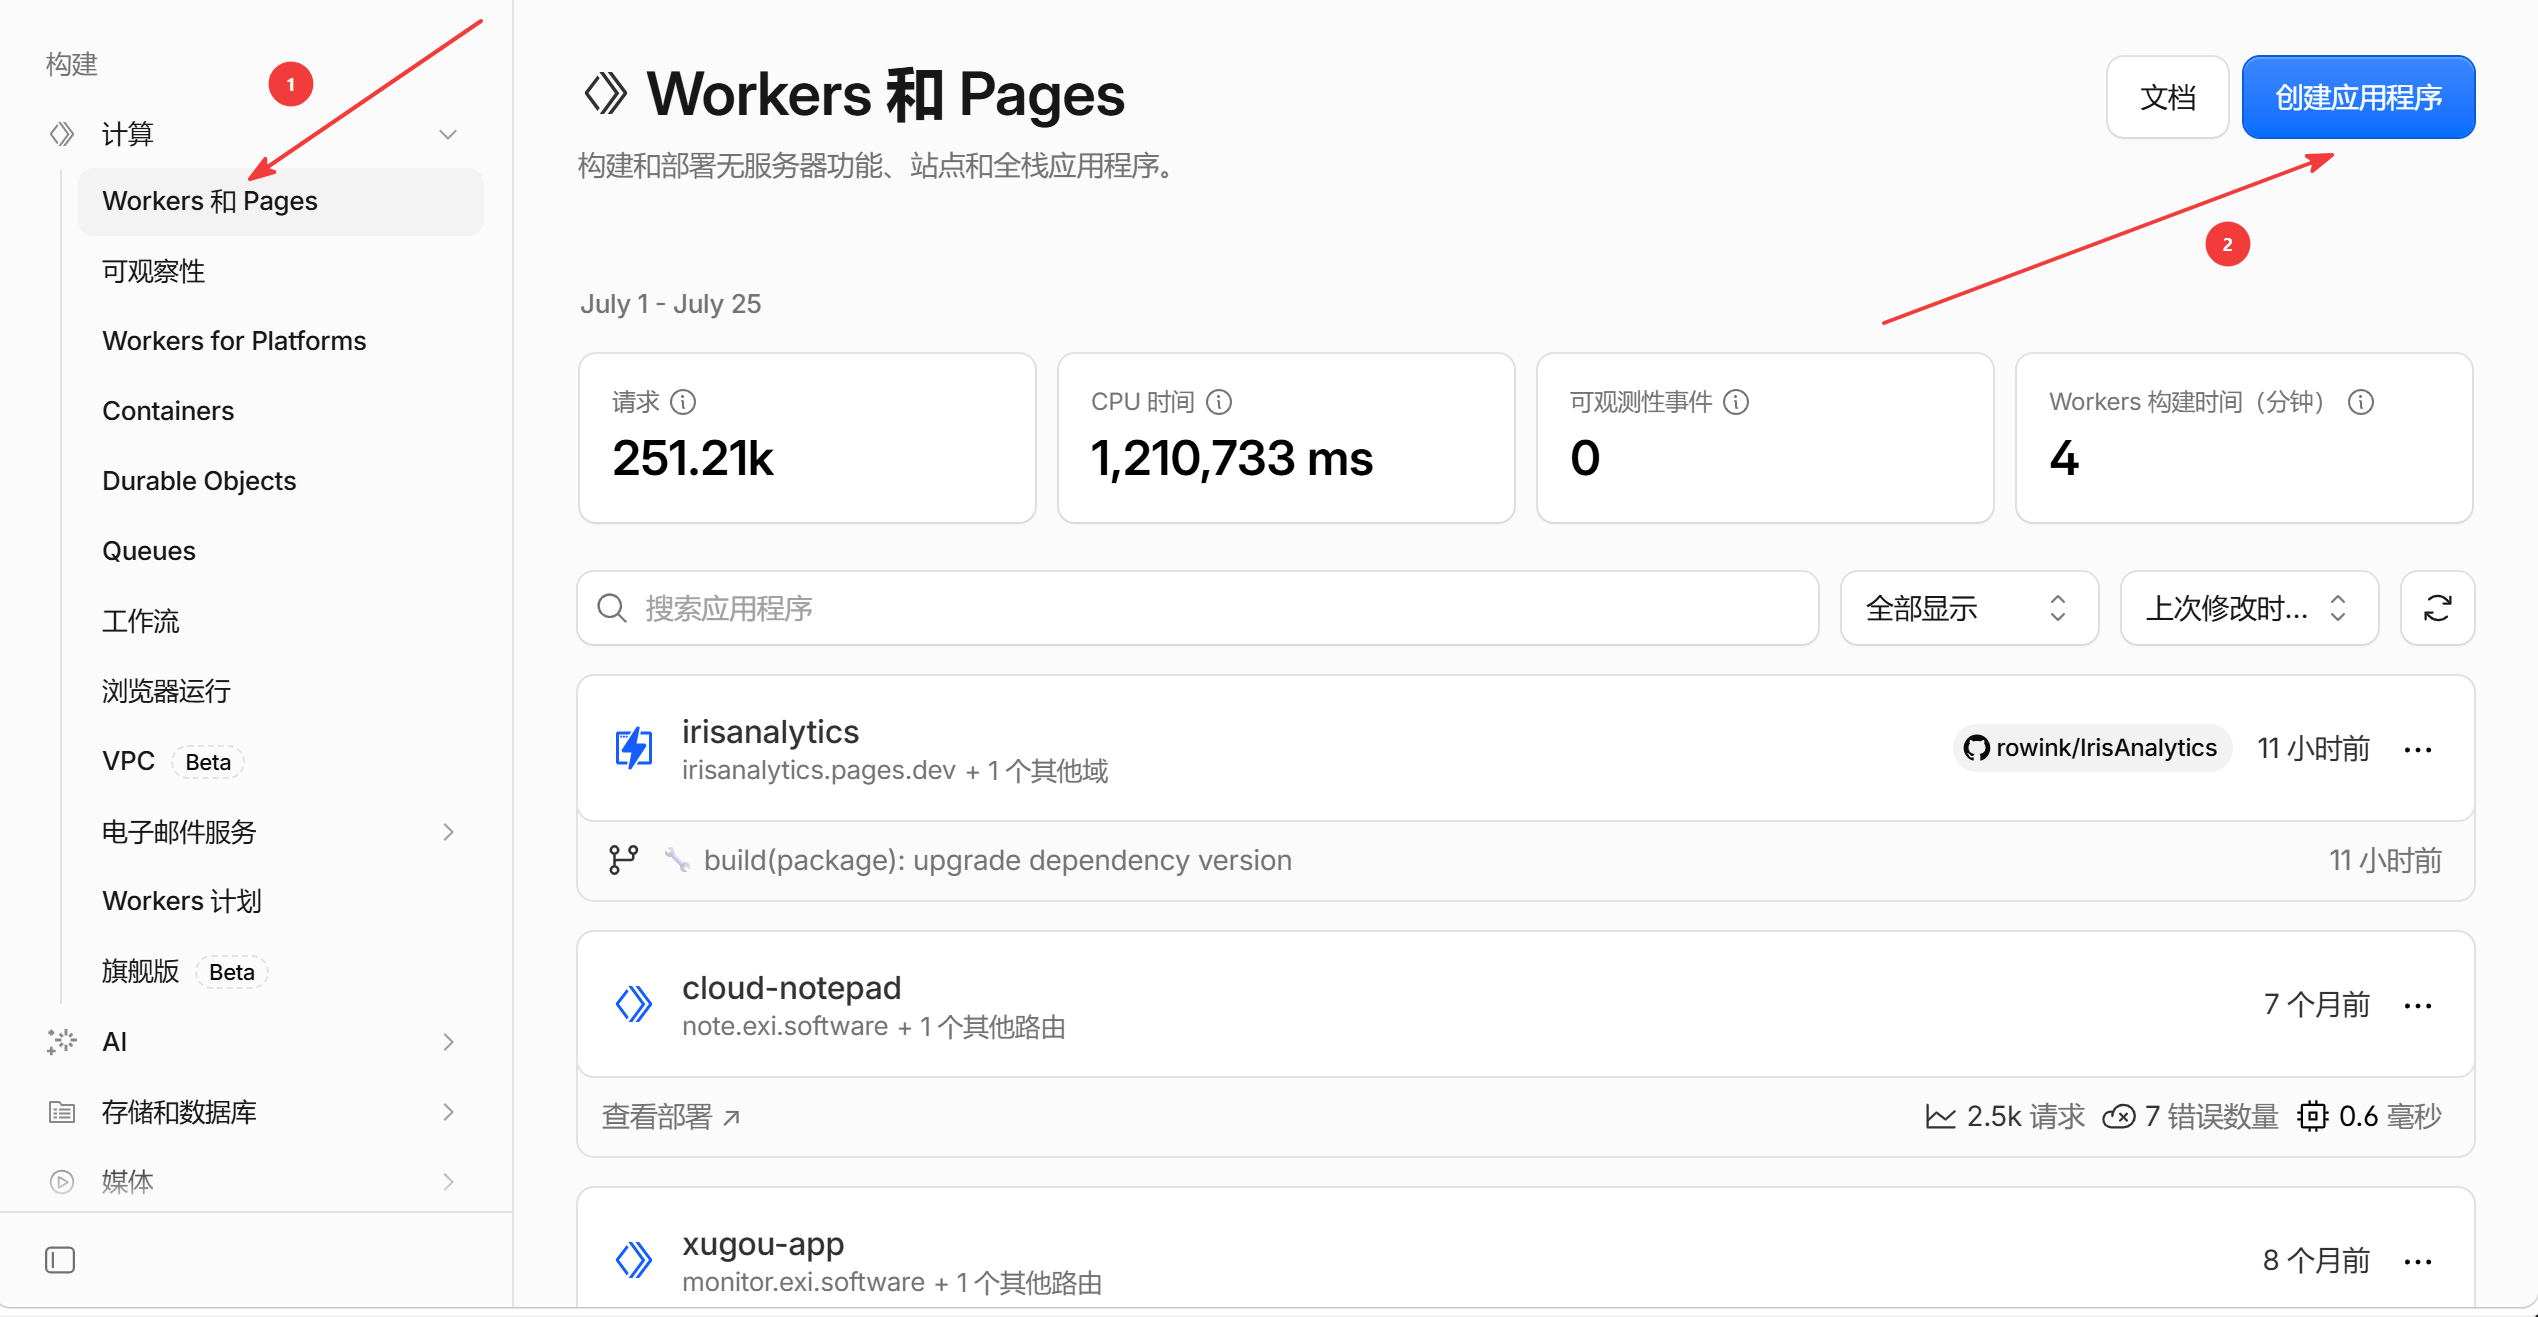Click the GitHub icon in rowink/IrisAnalytics badge
This screenshot has height=1317, width=2538.
pos(1976,748)
